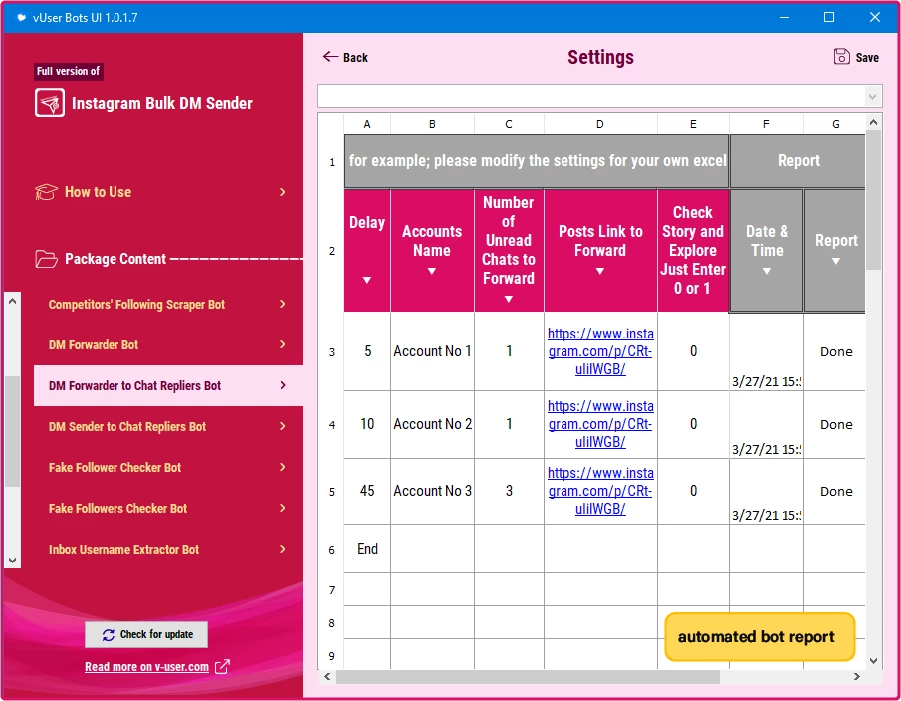The height and width of the screenshot is (701, 901).
Task: Expand the Inbox Username Extractor Bot chevron
Action: 283,549
